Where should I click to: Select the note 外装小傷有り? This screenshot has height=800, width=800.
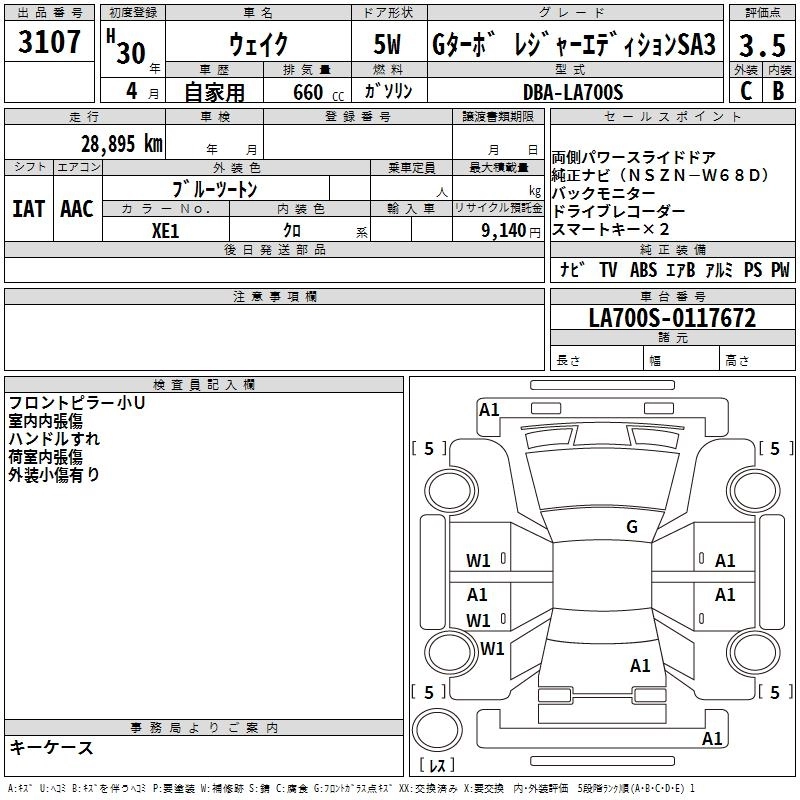54,474
